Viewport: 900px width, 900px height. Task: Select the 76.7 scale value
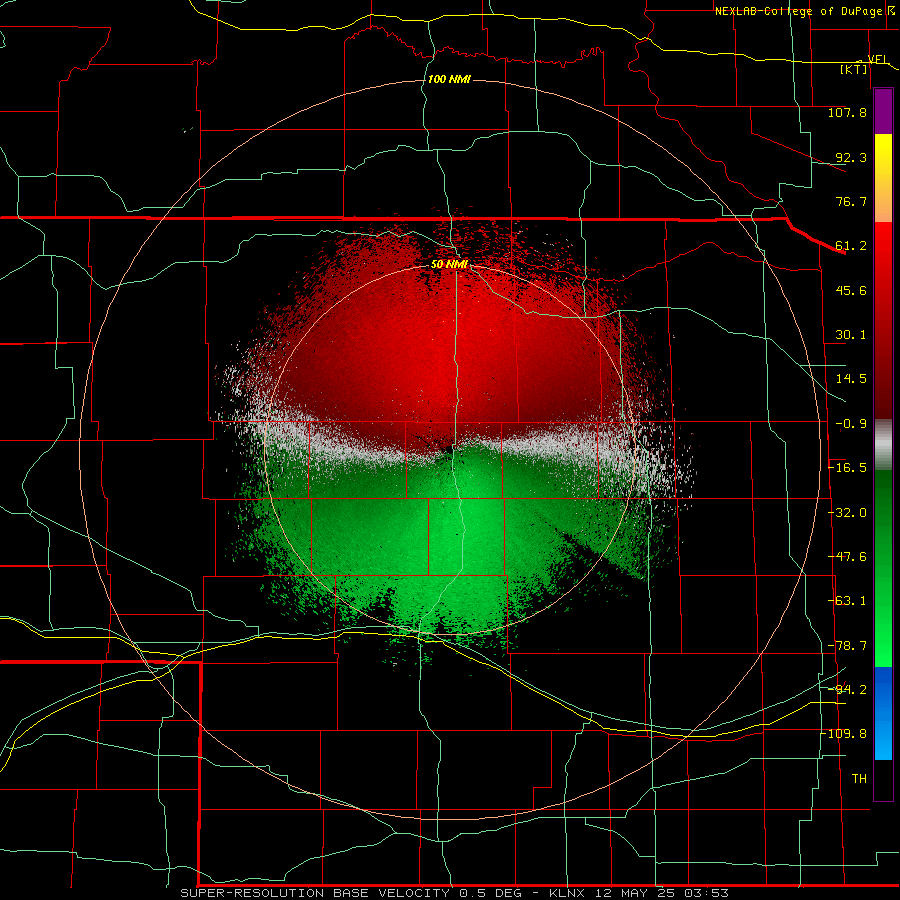coord(851,201)
